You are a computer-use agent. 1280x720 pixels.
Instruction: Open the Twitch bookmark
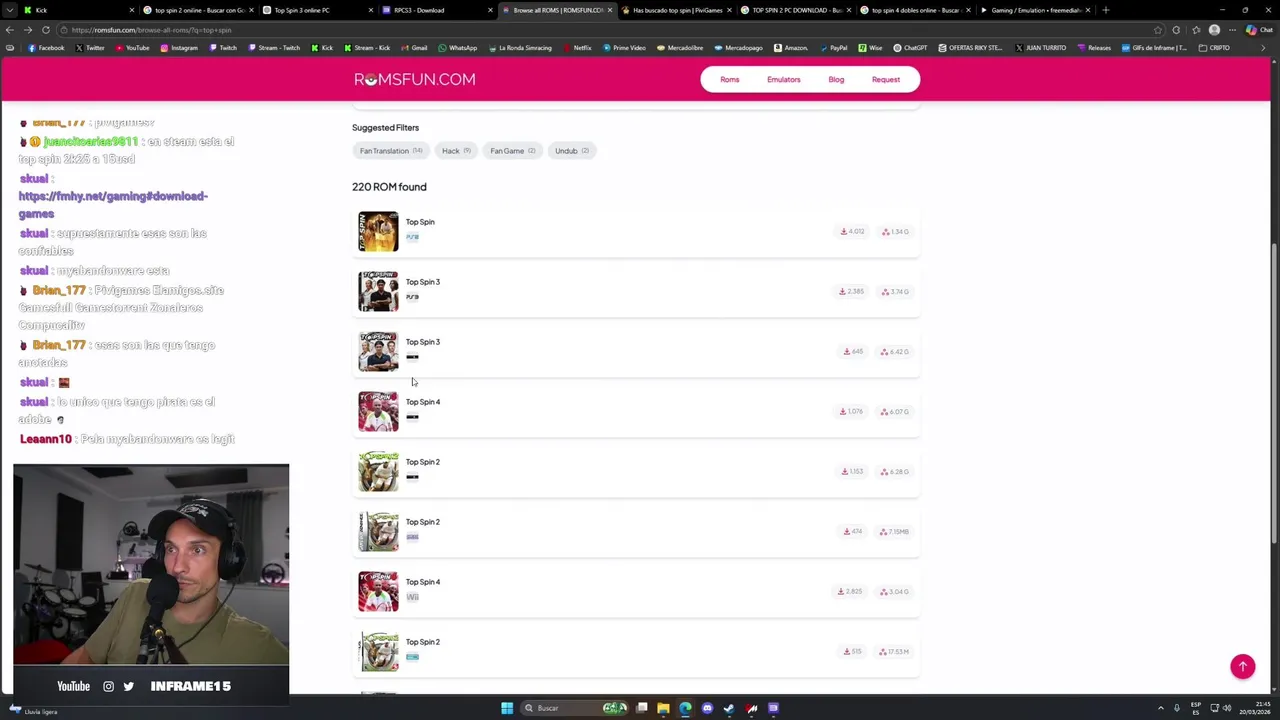click(x=223, y=48)
